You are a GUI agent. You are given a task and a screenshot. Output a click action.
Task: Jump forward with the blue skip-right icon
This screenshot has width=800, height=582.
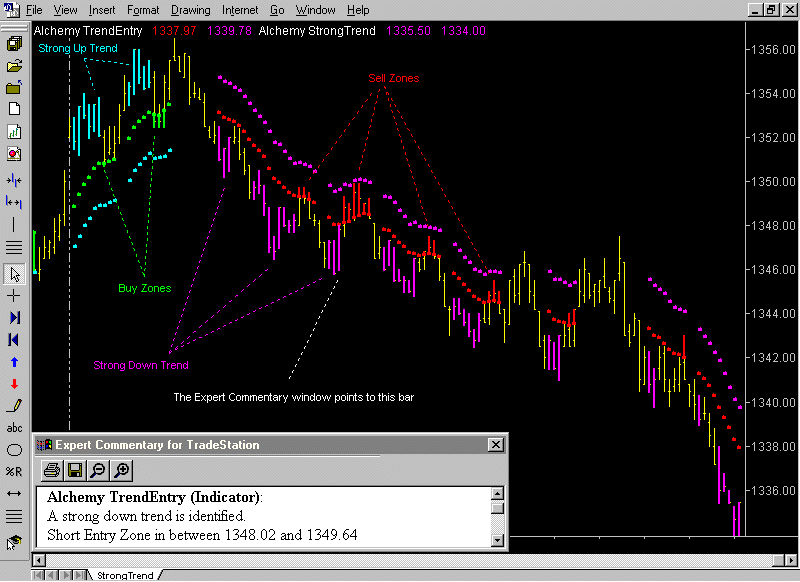click(x=14, y=318)
